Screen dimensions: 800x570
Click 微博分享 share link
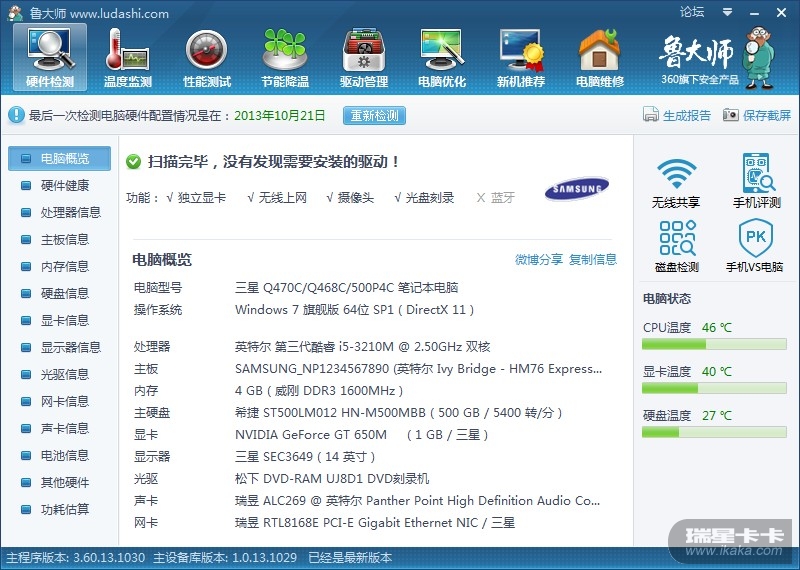(538, 260)
